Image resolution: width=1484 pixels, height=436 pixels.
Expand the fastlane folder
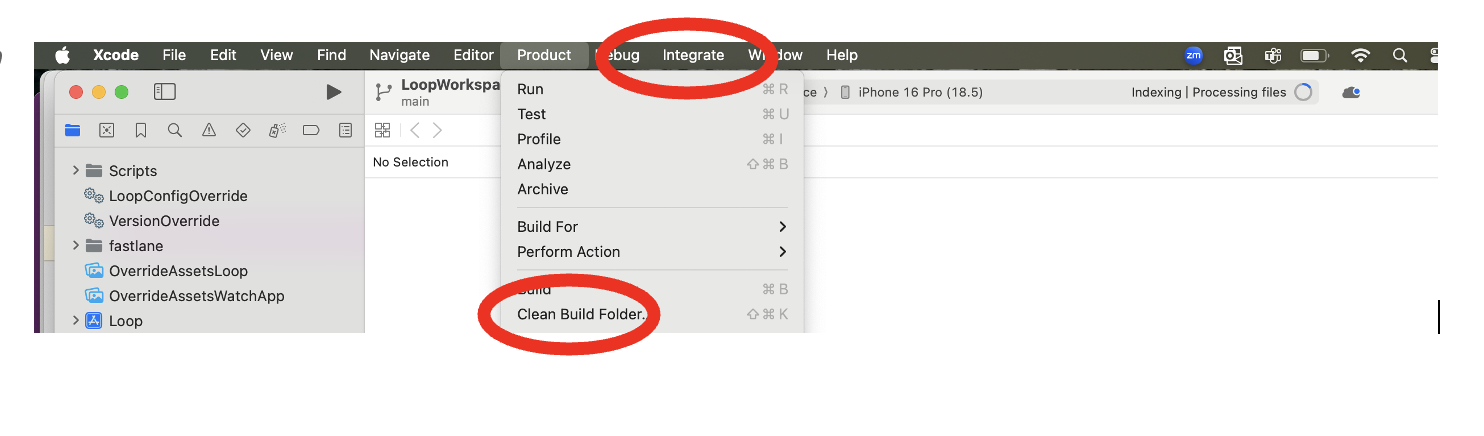pyautogui.click(x=76, y=246)
